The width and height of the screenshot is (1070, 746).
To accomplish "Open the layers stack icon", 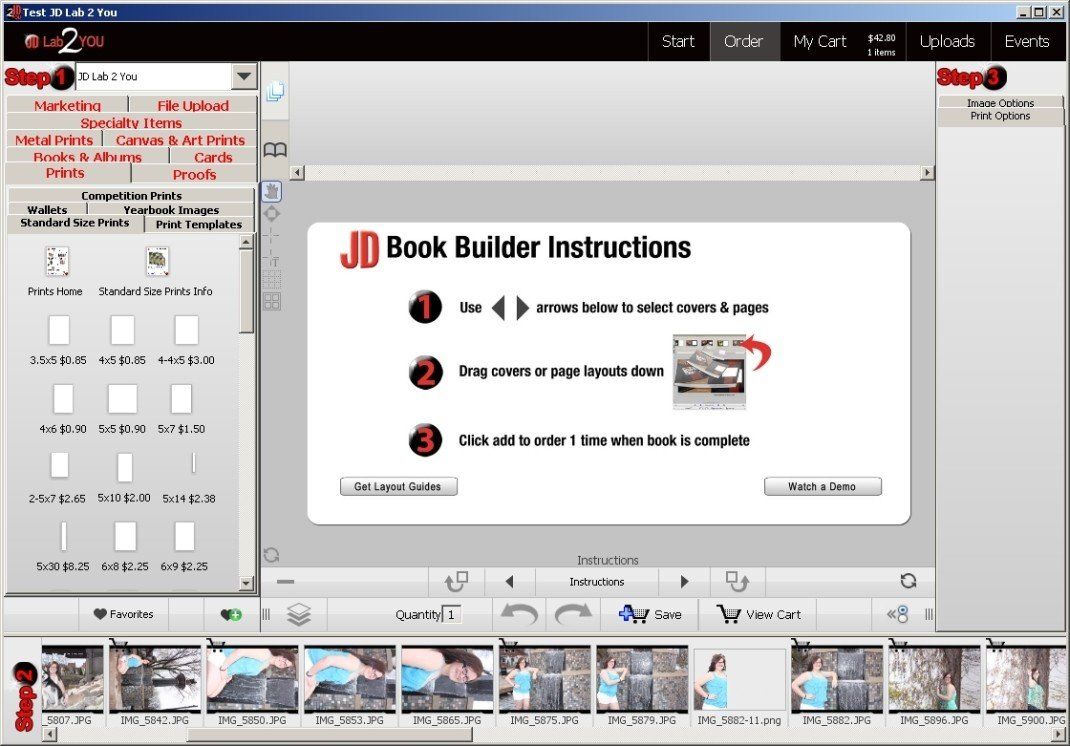I will (299, 614).
